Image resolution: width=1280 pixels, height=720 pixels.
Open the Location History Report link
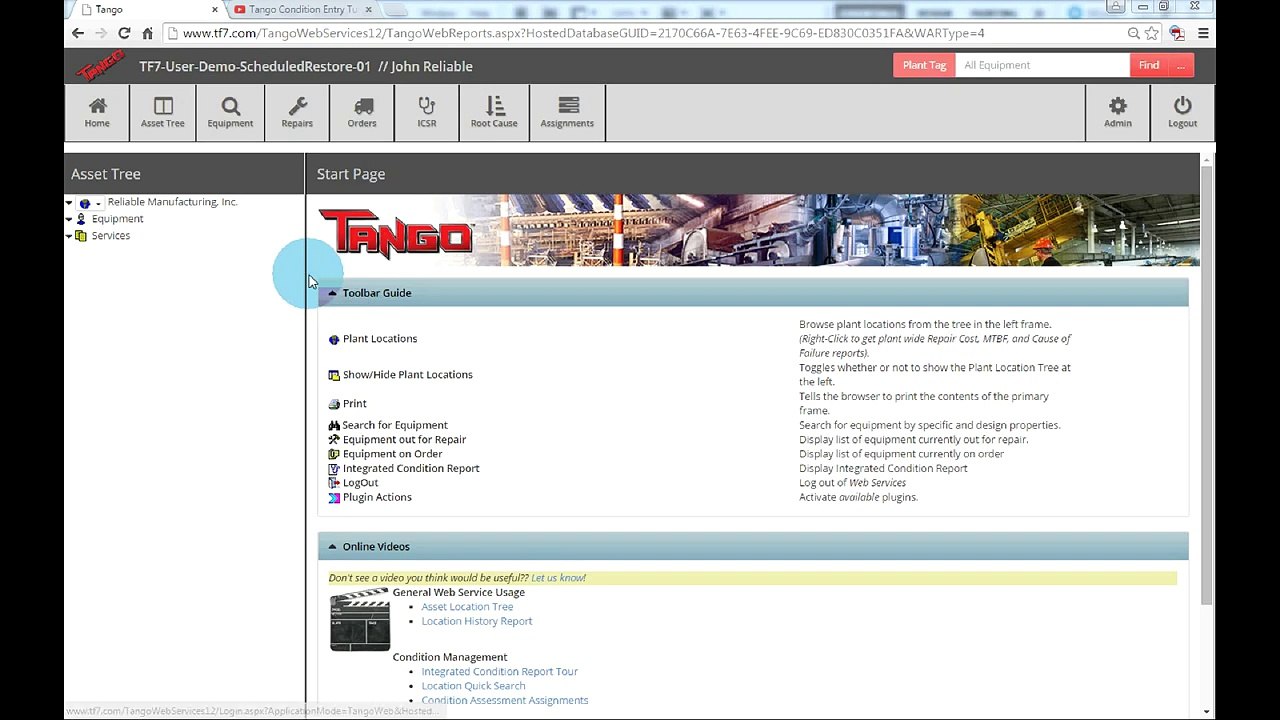477,622
